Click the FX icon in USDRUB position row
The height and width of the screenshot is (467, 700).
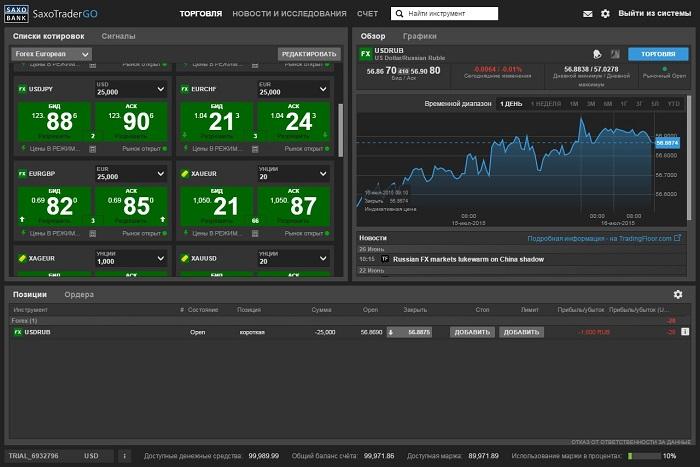pyautogui.click(x=18, y=332)
